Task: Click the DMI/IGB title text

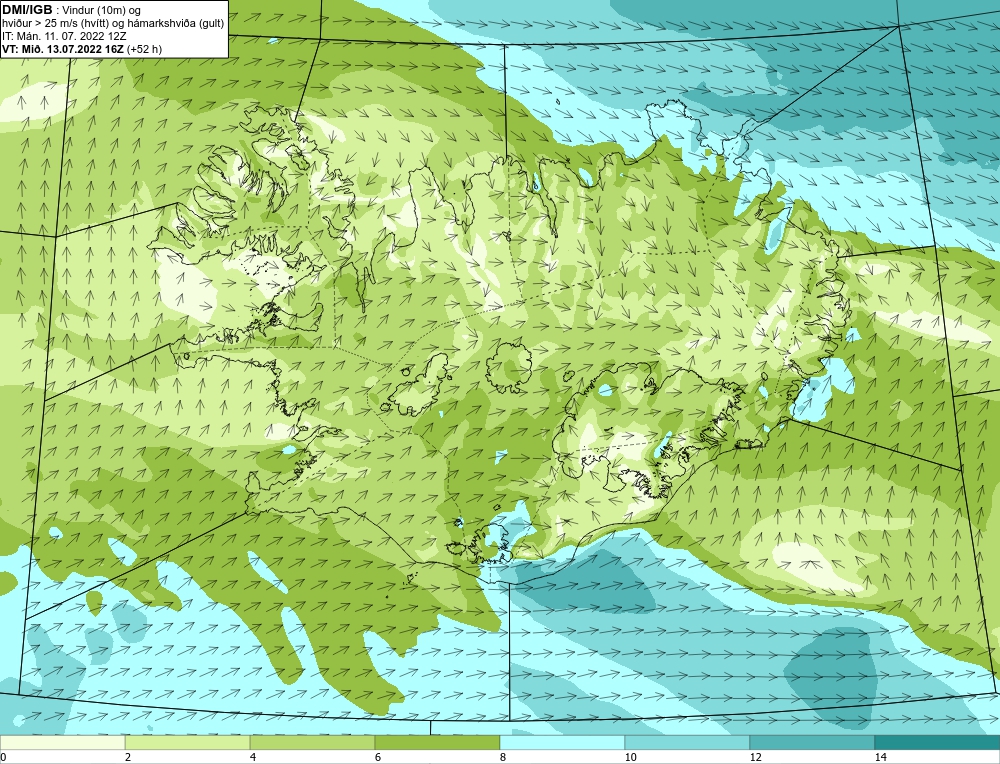Action: point(27,10)
